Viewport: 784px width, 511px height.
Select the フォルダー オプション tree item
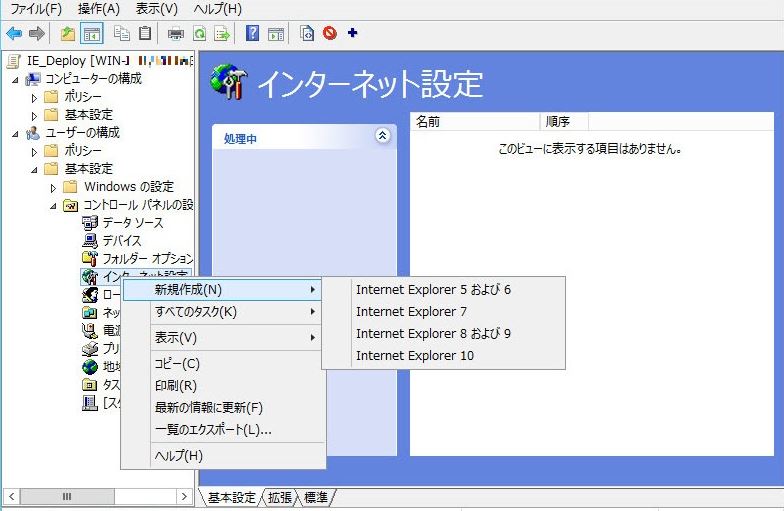(x=146, y=259)
